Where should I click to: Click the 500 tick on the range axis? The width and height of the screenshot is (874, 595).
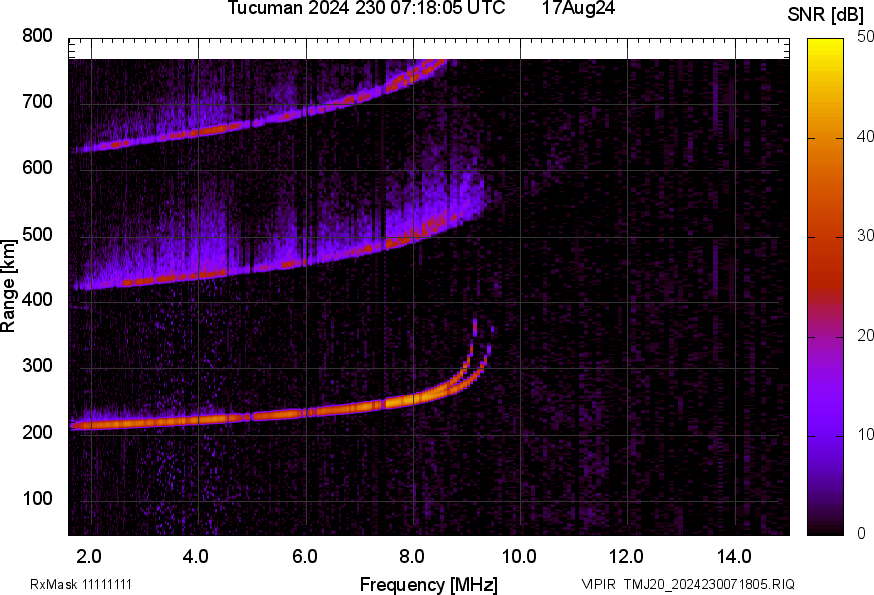tap(37, 235)
